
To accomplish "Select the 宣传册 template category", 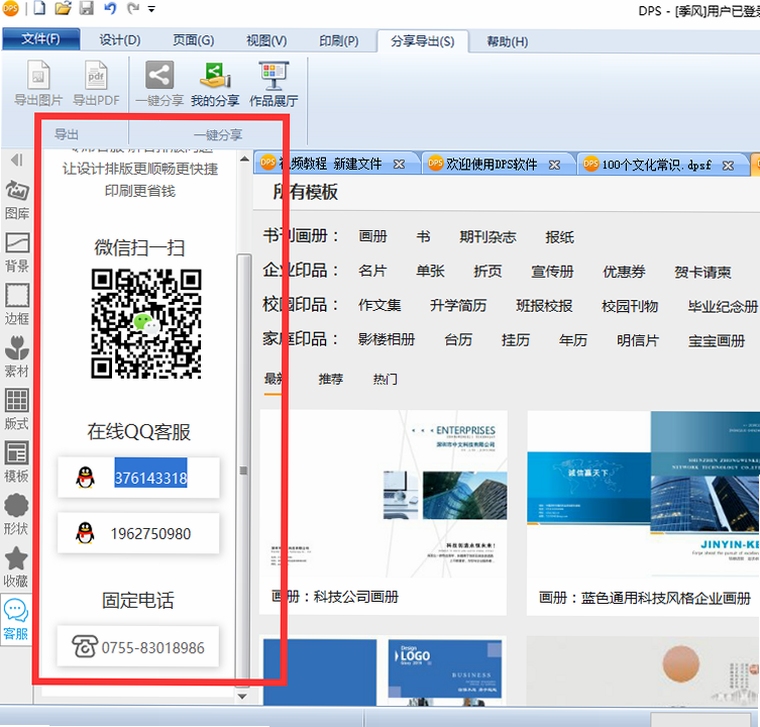I will [553, 271].
